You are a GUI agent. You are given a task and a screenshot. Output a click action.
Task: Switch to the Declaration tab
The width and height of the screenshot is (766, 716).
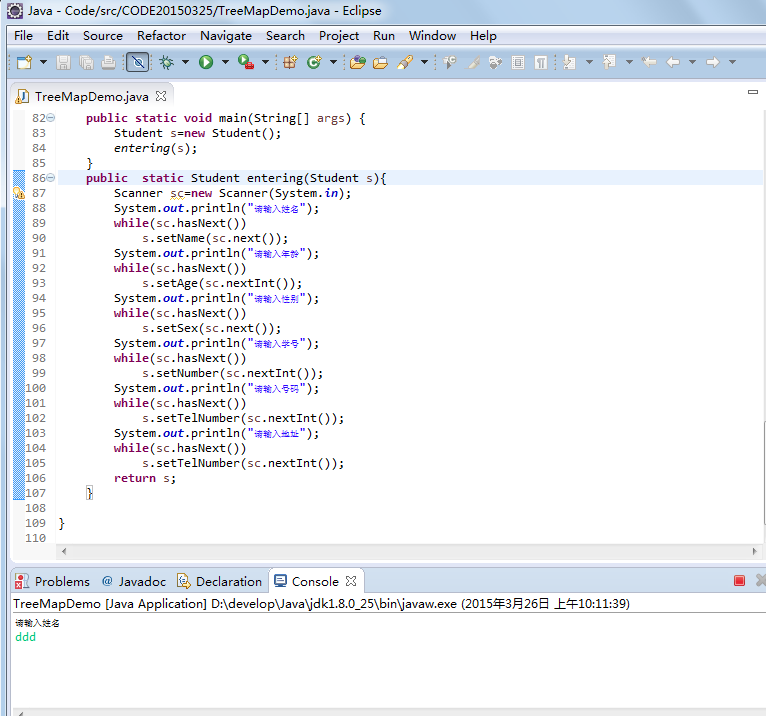click(x=219, y=582)
